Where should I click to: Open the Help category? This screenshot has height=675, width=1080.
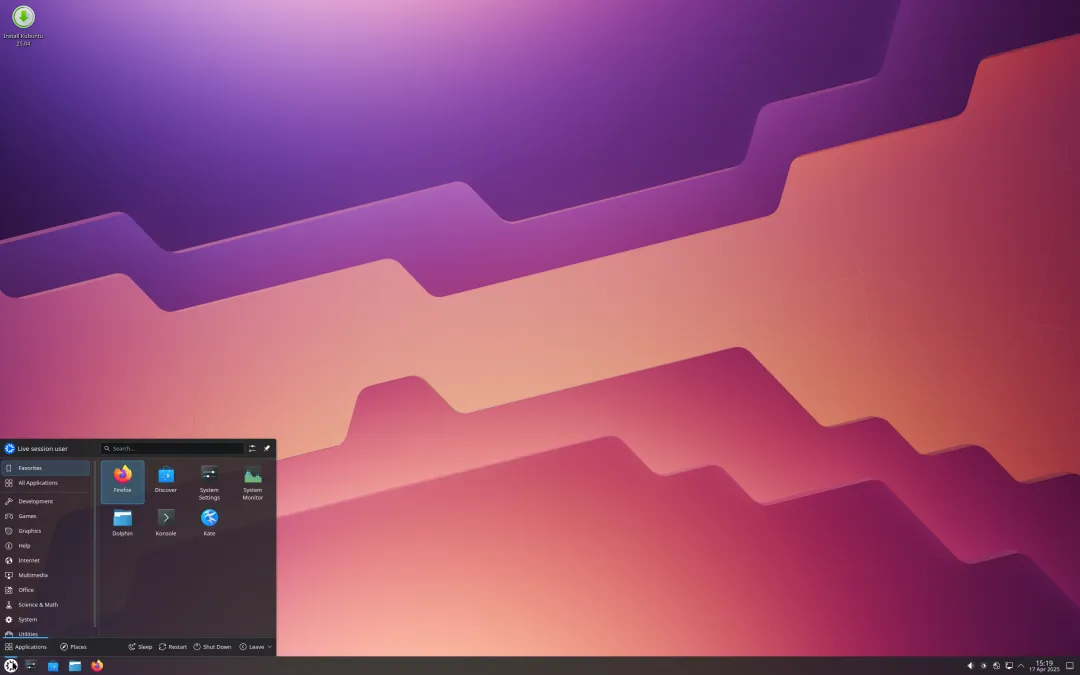(45, 546)
